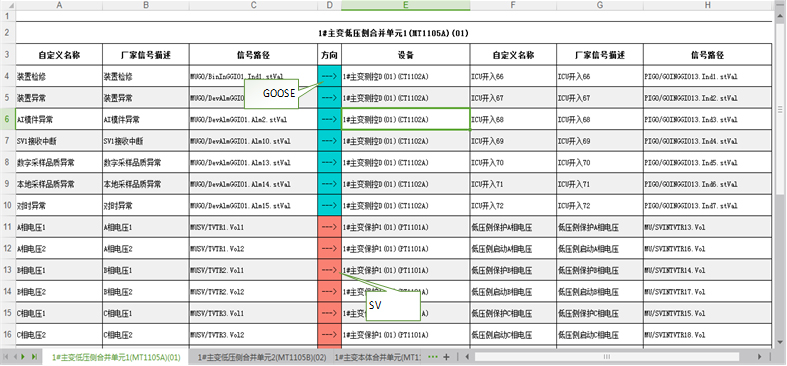Screen dimensions: 787x366
Task: Click the horizontal scrollbar thumb
Action: point(607,357)
